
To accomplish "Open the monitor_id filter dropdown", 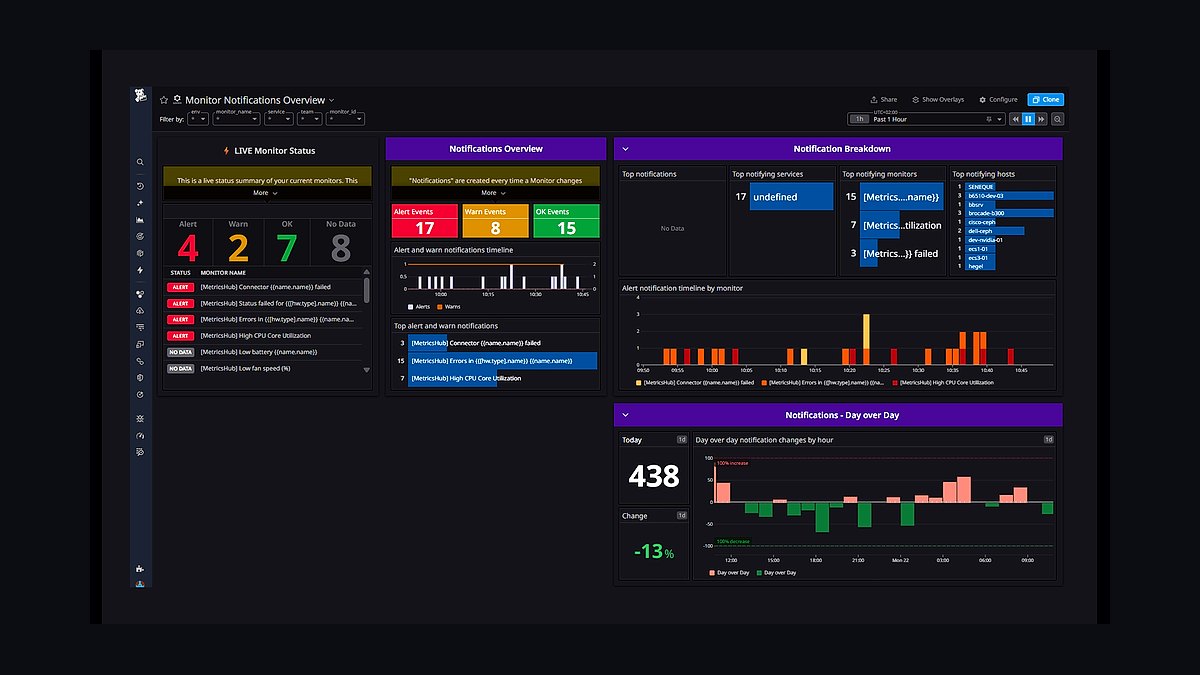I will [343, 118].
